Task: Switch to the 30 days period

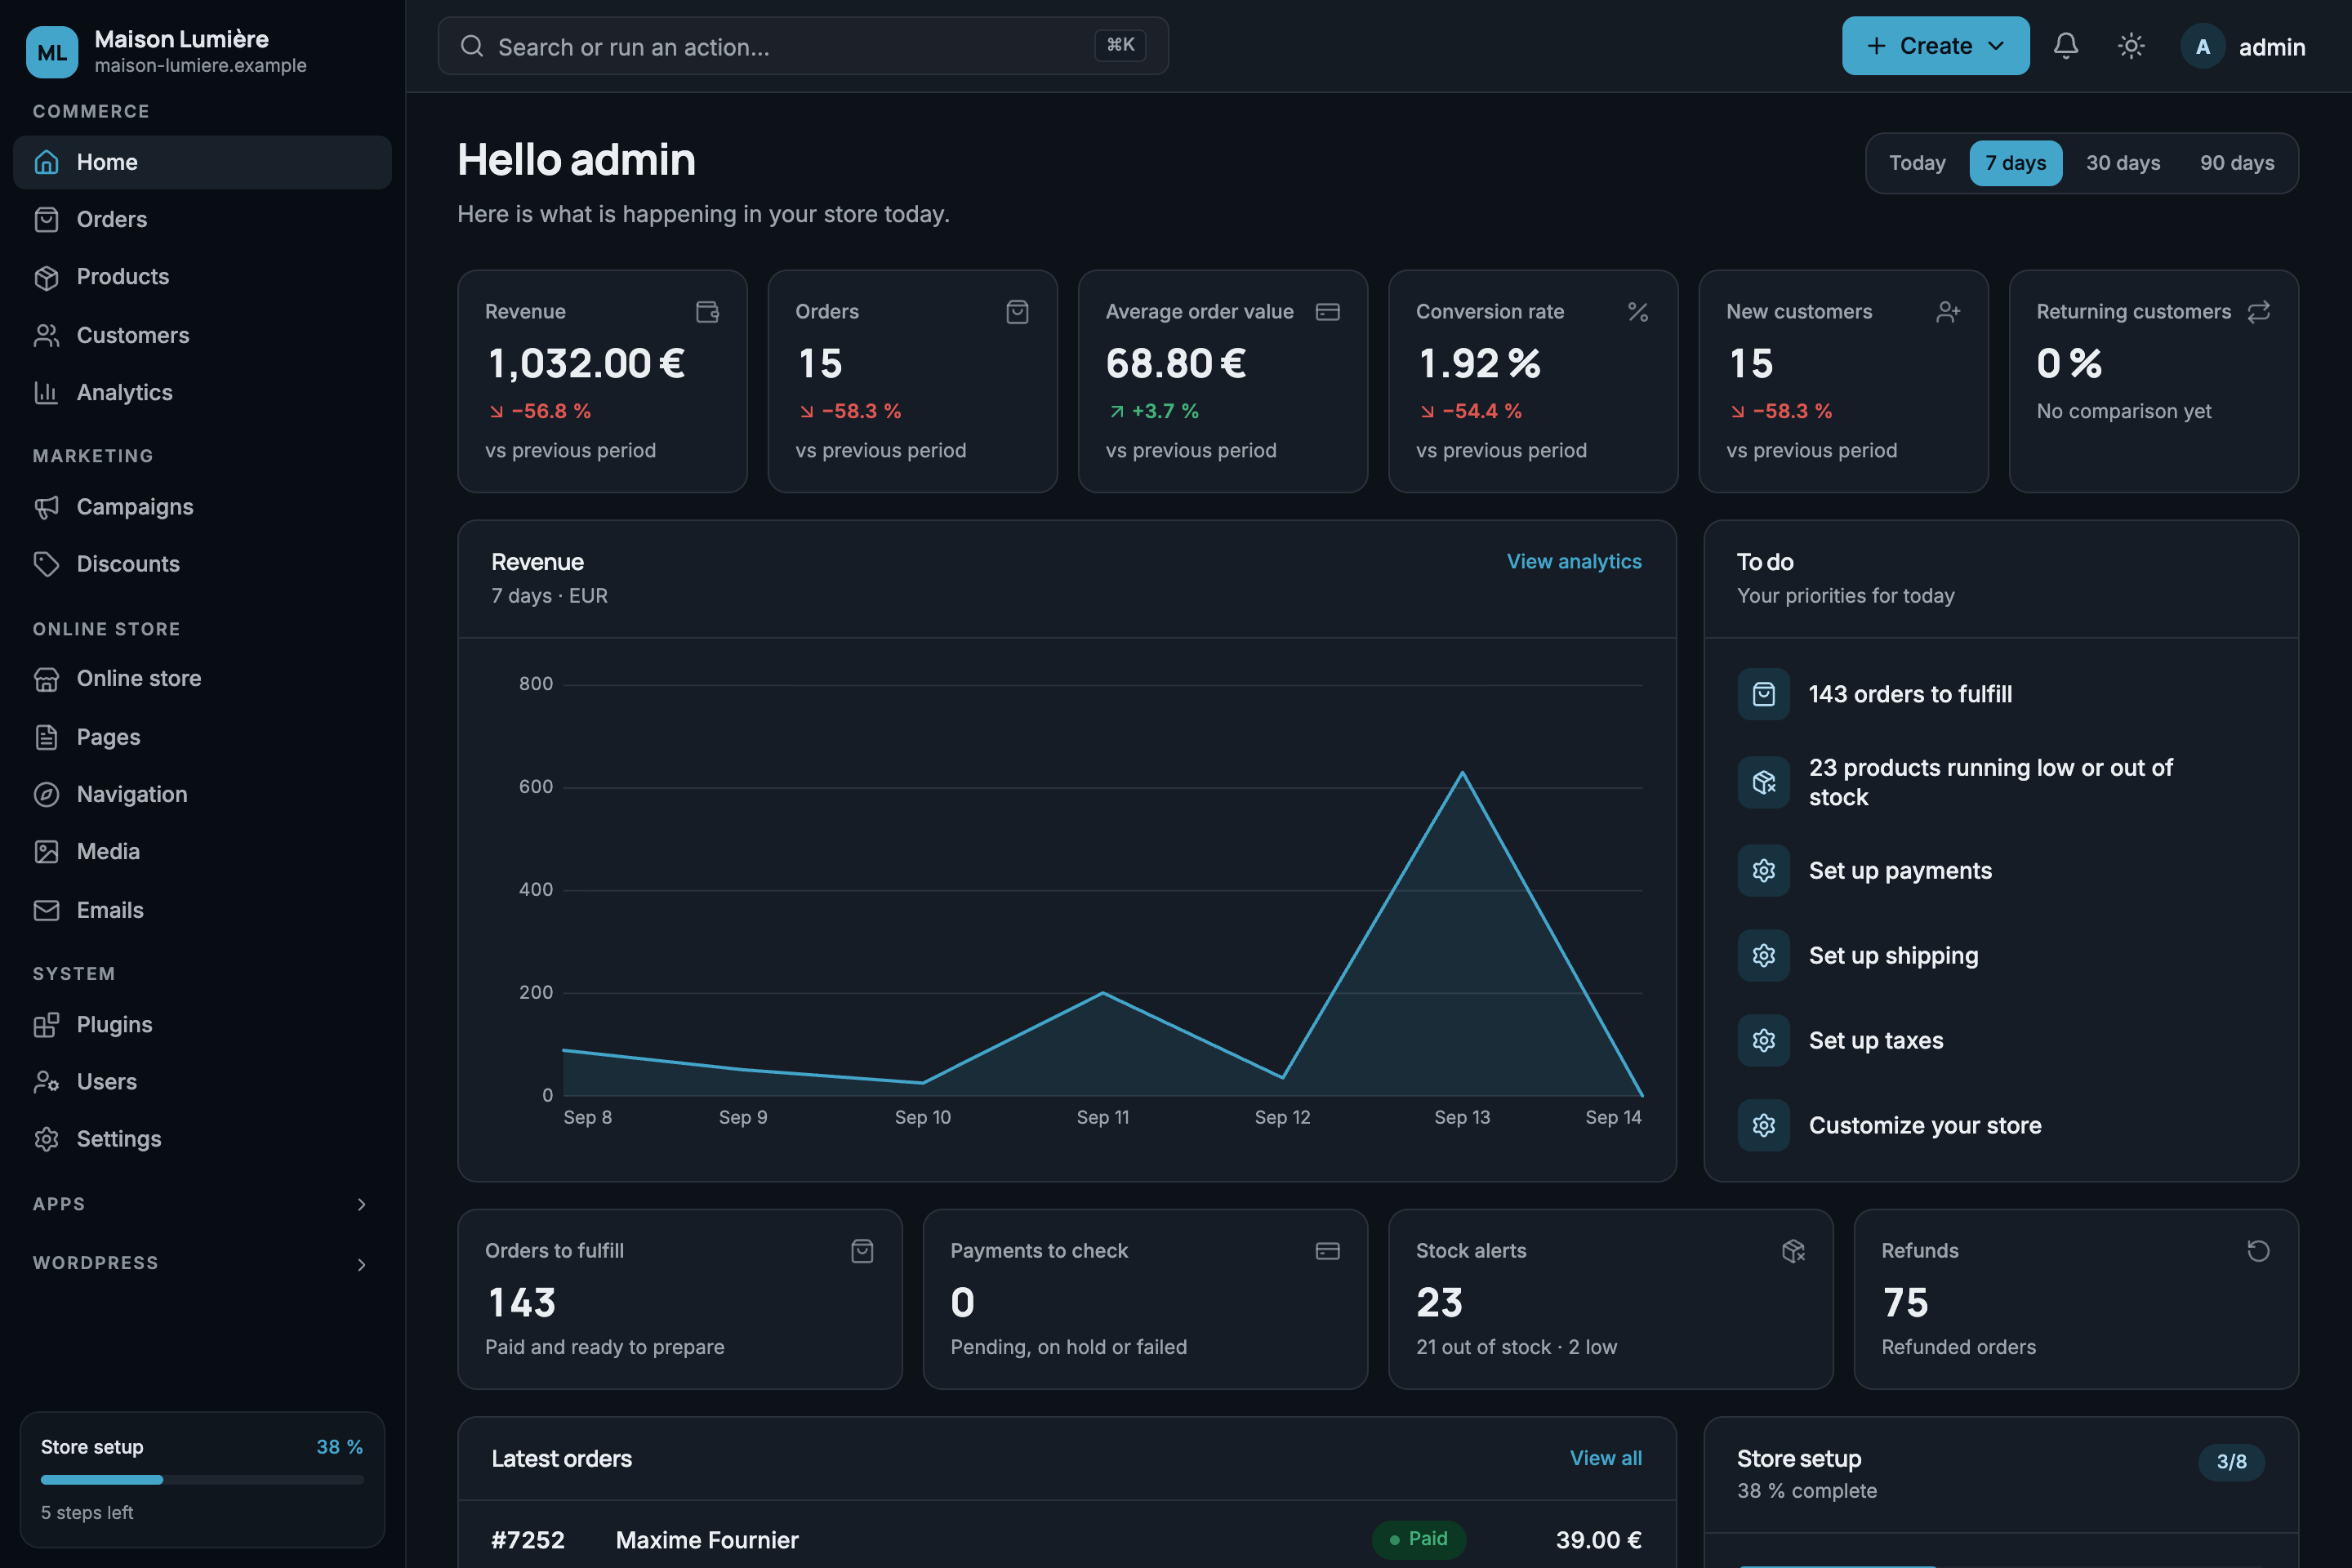Action: click(2122, 163)
